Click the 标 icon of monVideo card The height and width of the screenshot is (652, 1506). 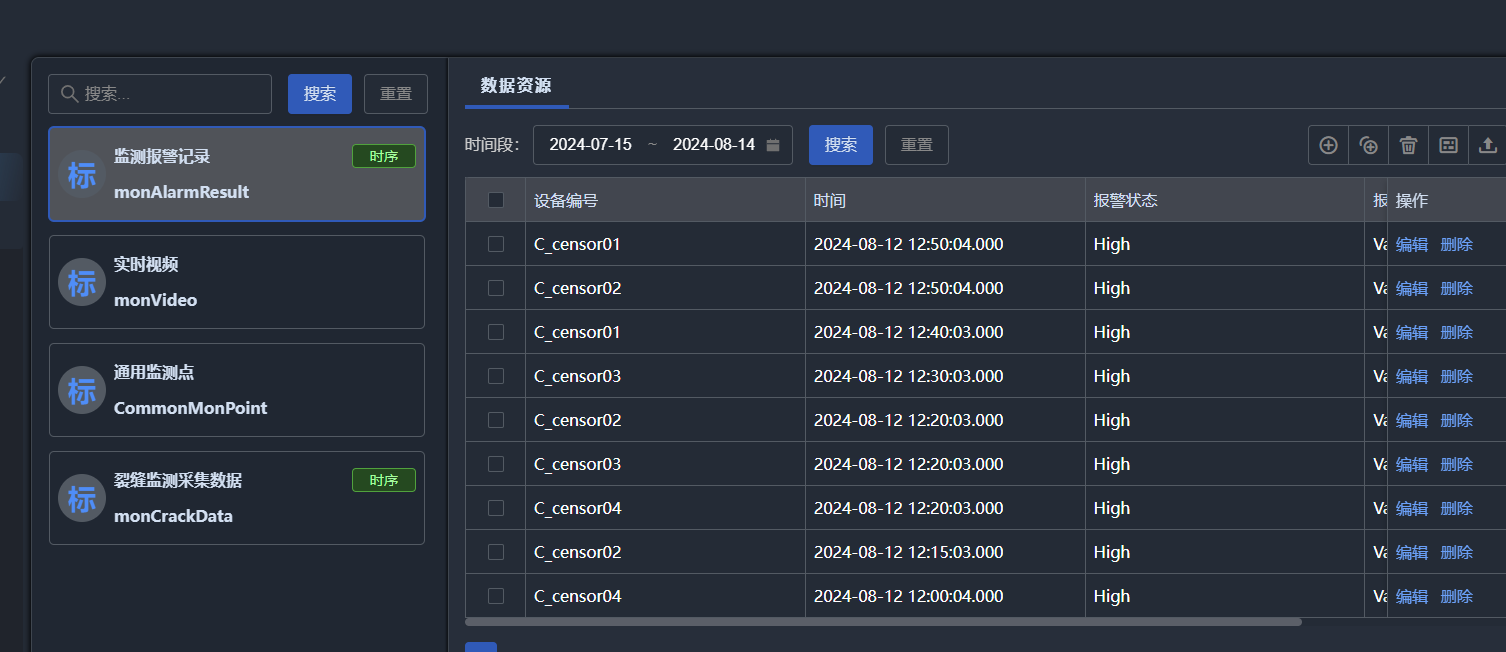tap(82, 282)
